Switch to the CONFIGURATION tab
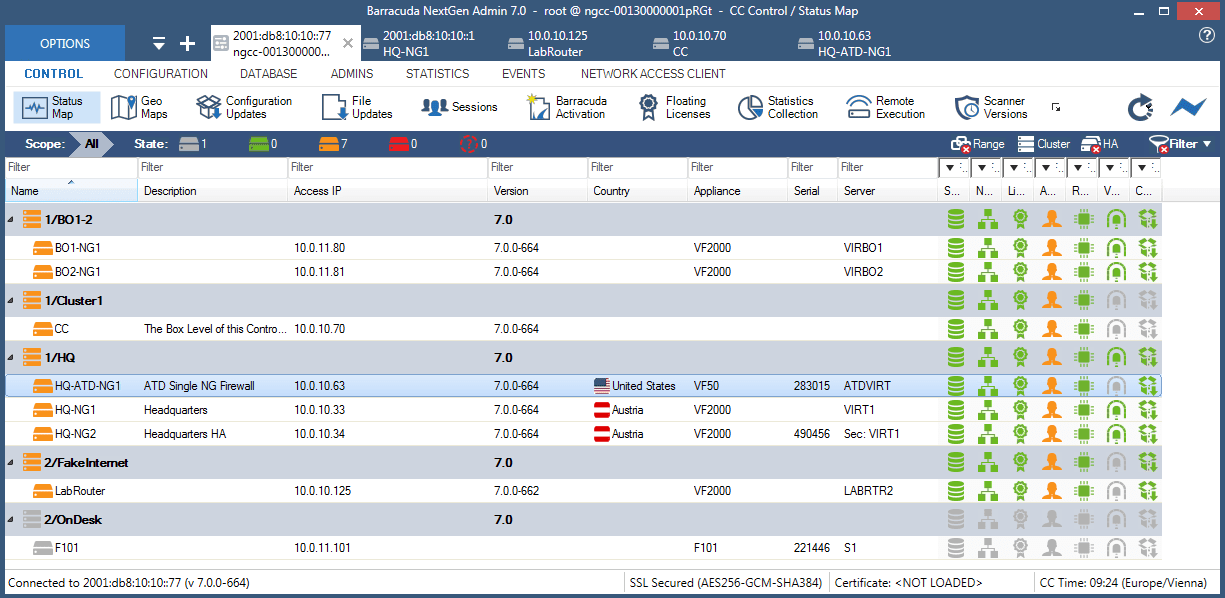The width and height of the screenshot is (1225, 598). pos(161,74)
